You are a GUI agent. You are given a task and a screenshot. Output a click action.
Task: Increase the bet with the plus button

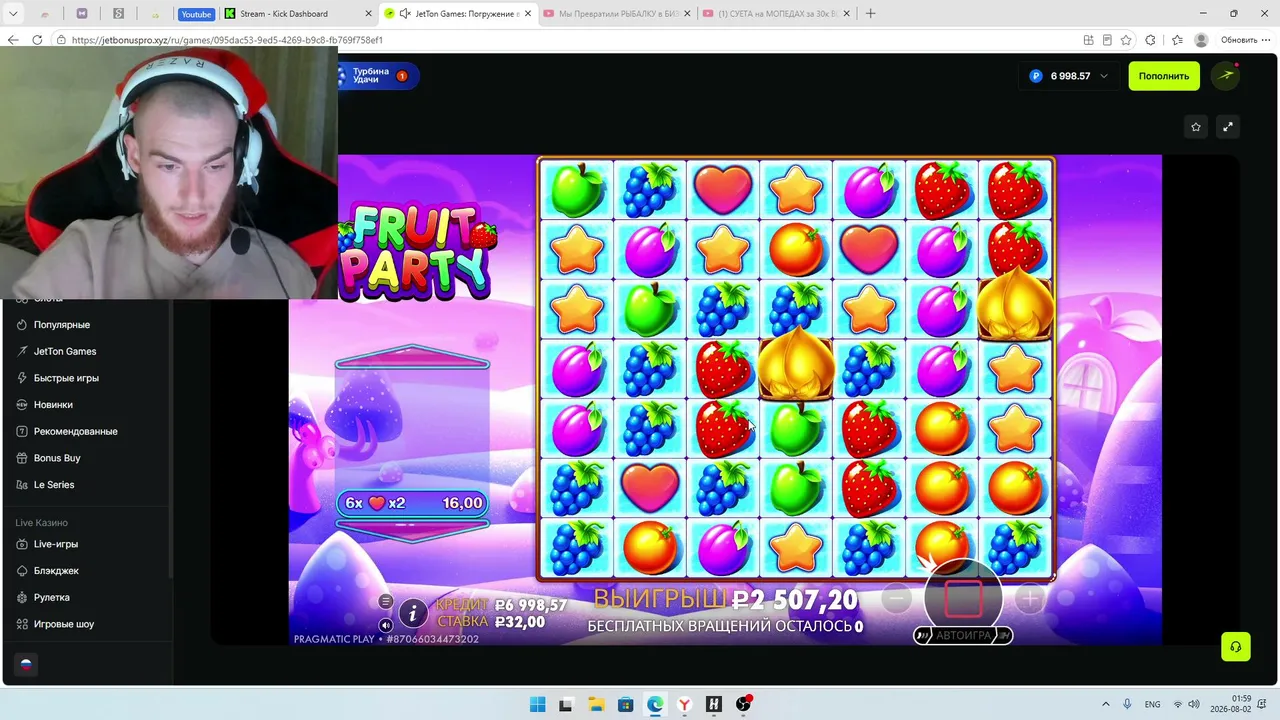point(1029,599)
